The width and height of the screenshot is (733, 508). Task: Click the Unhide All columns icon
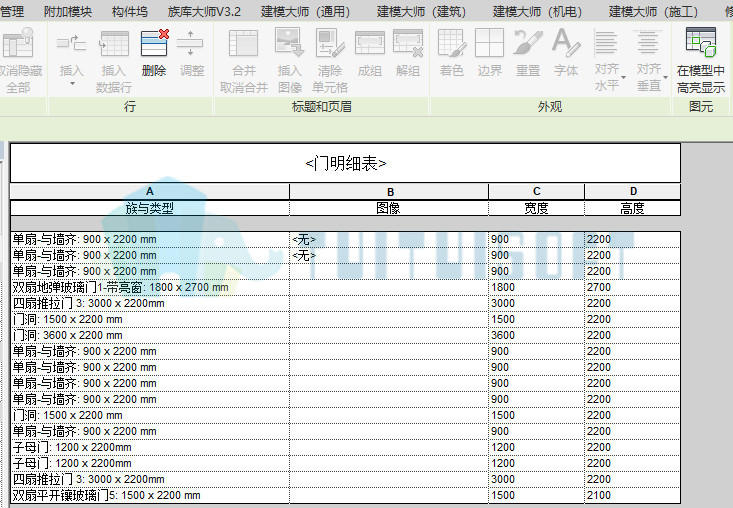click(18, 43)
